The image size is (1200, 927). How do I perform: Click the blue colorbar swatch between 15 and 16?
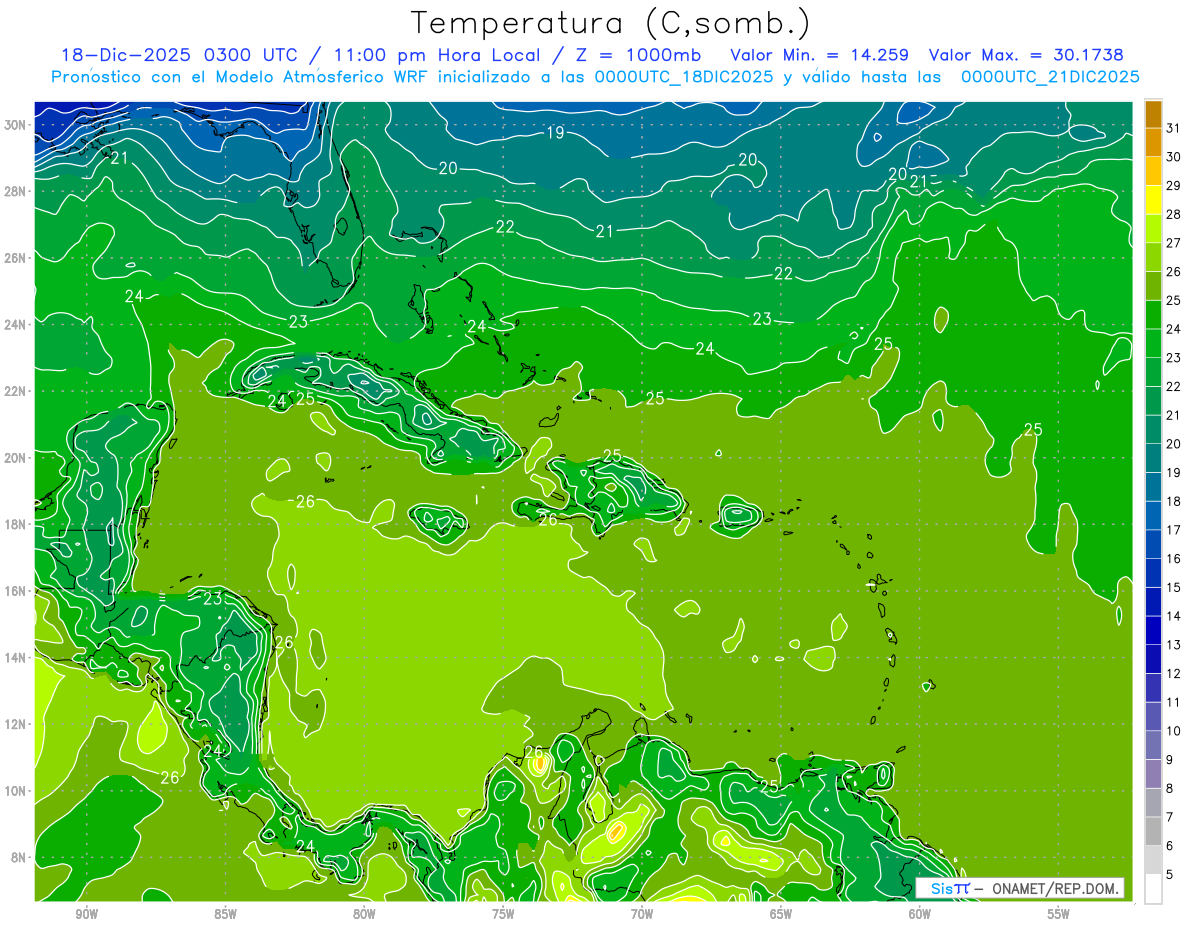click(x=1153, y=573)
